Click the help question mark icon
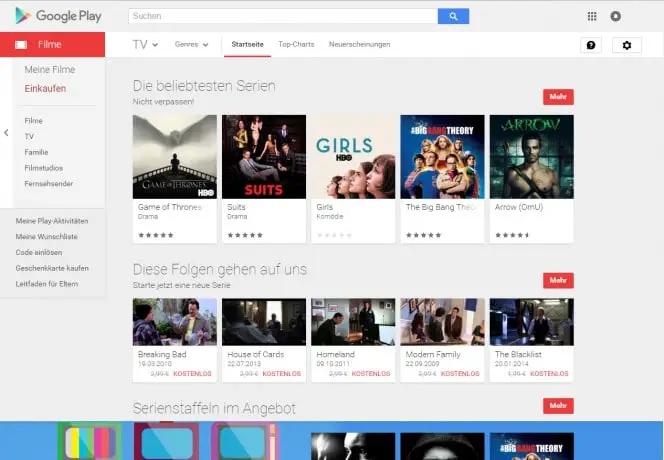 (x=591, y=45)
